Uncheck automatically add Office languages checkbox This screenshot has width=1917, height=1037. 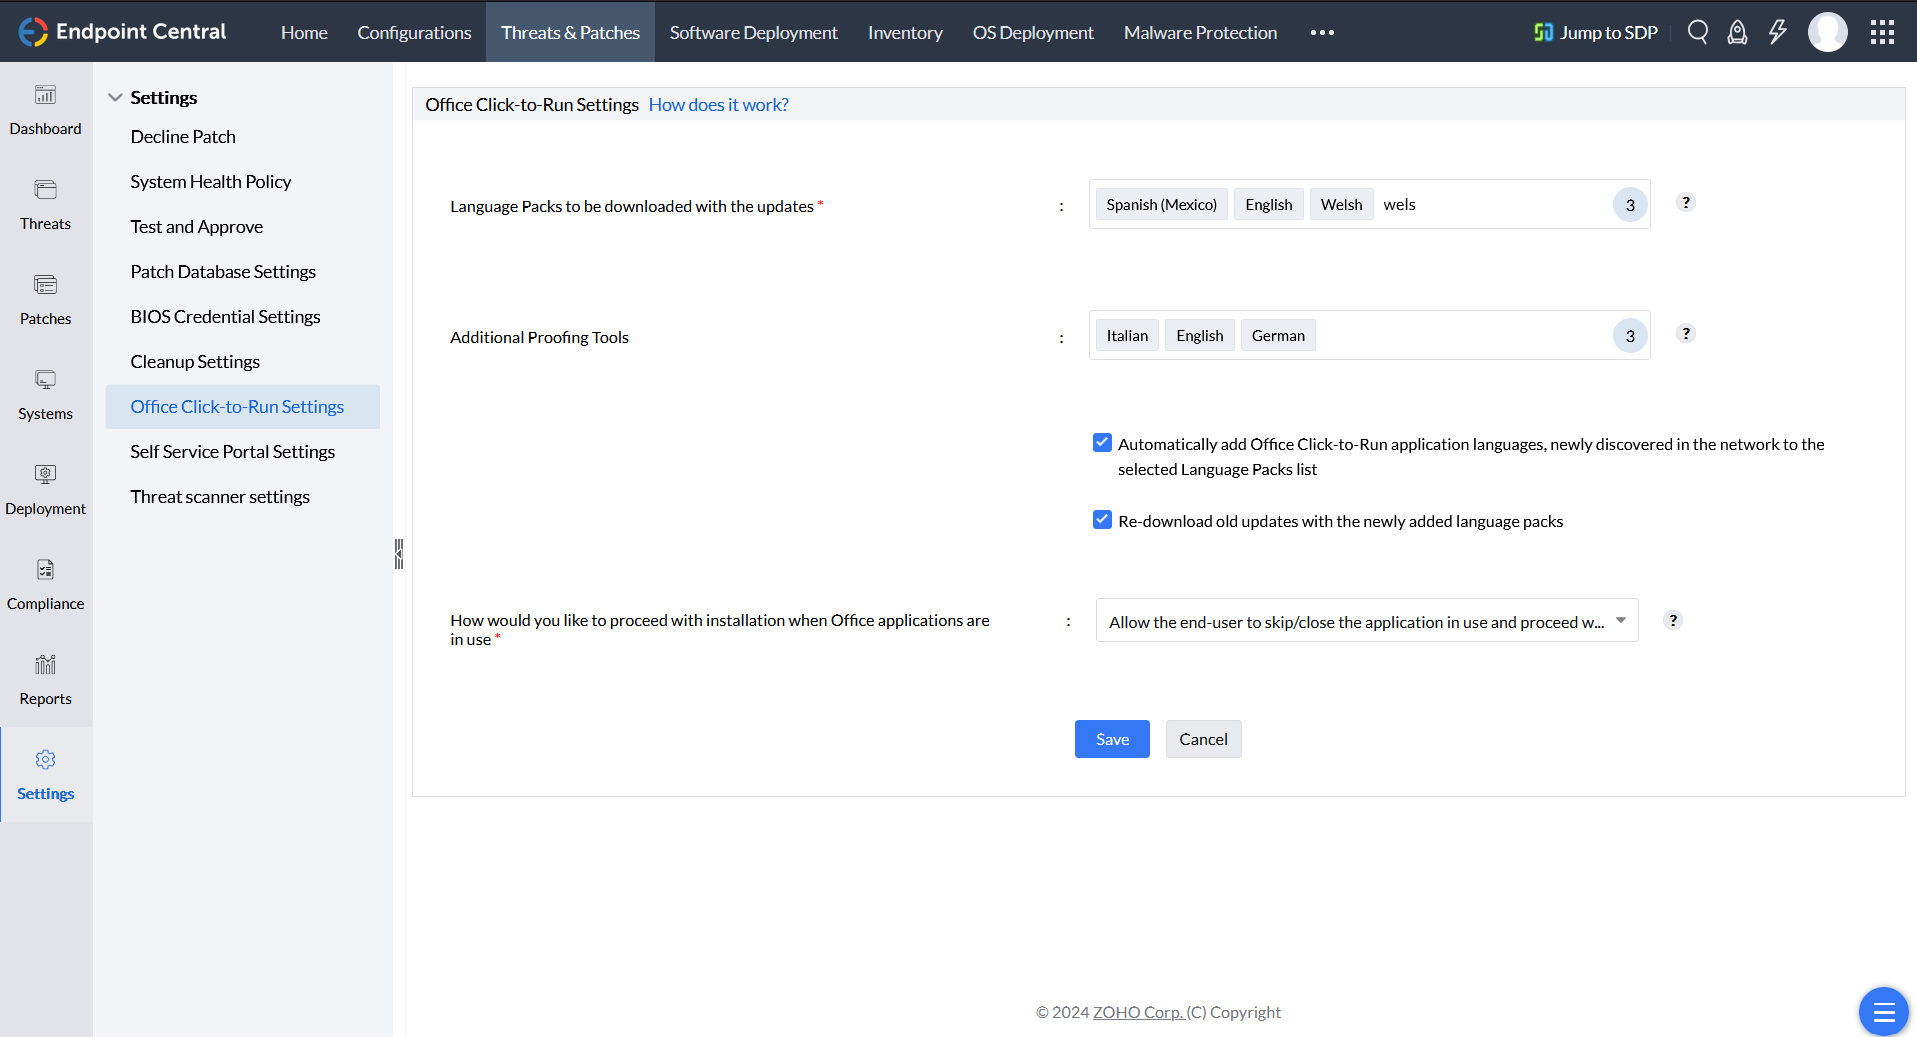click(1102, 443)
